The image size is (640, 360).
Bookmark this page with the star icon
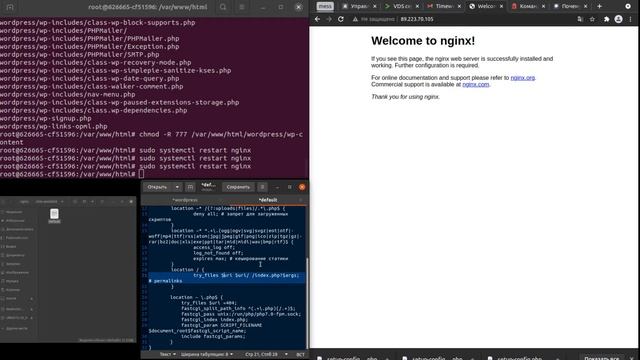tap(592, 19)
